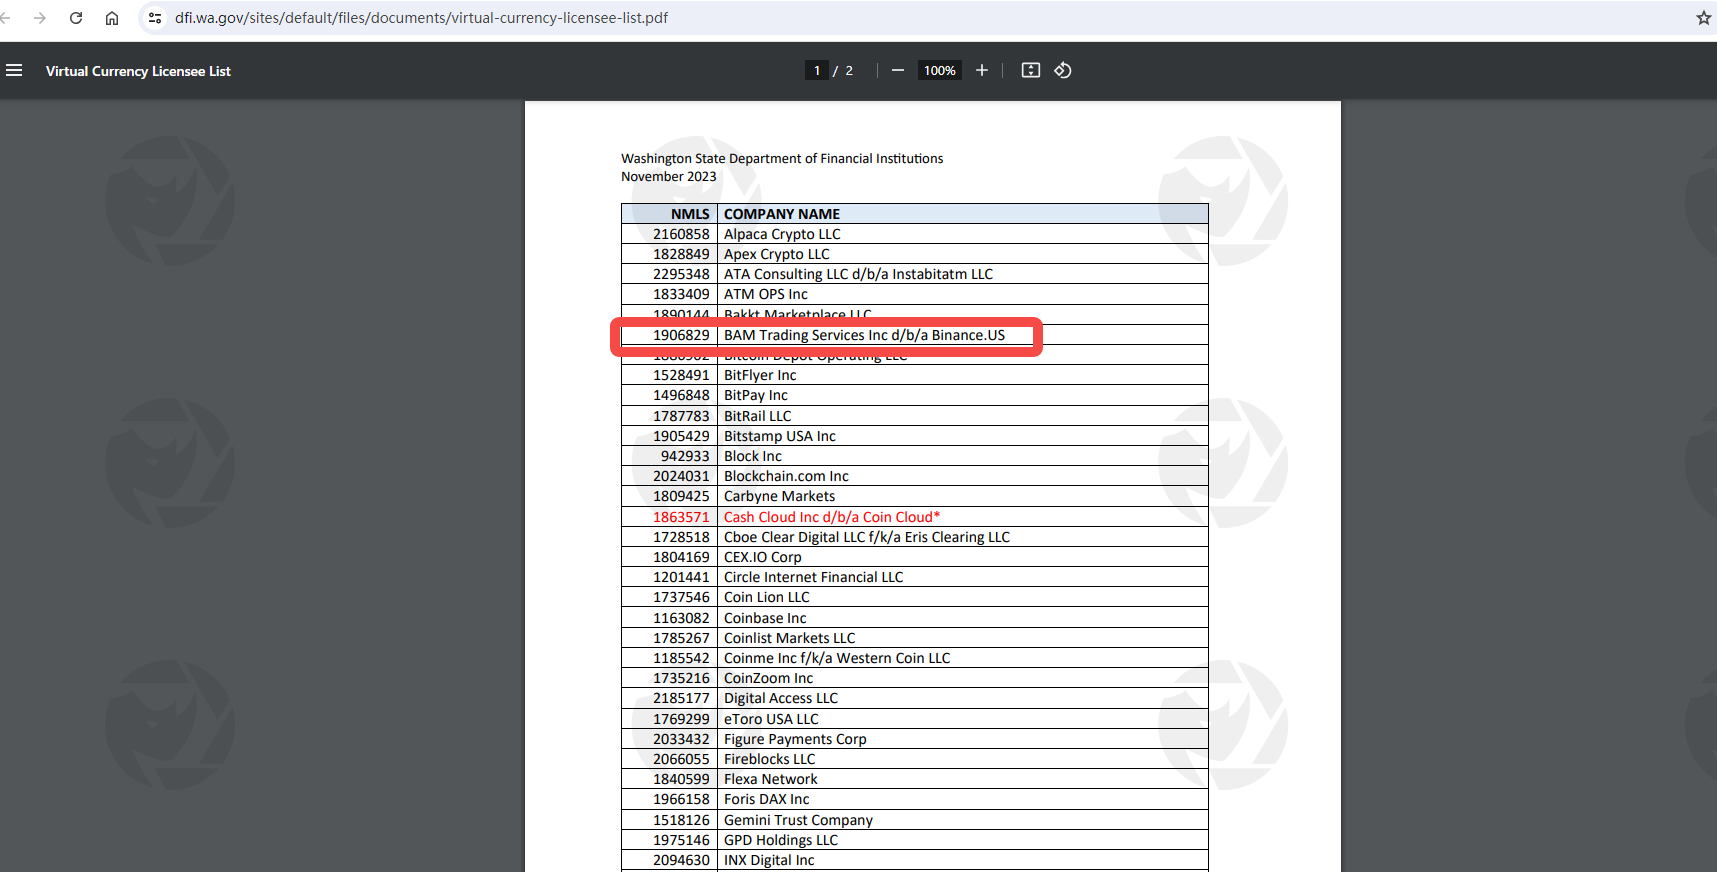The height and width of the screenshot is (872, 1717).
Task: Click the zoom in plus icon
Action: [981, 70]
